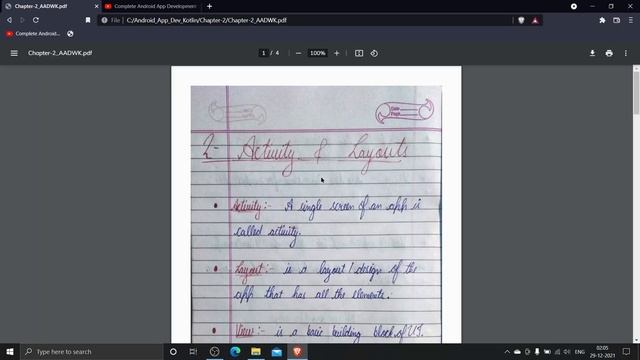Open the notification center
The width and height of the screenshot is (640, 360).
tap(626, 351)
